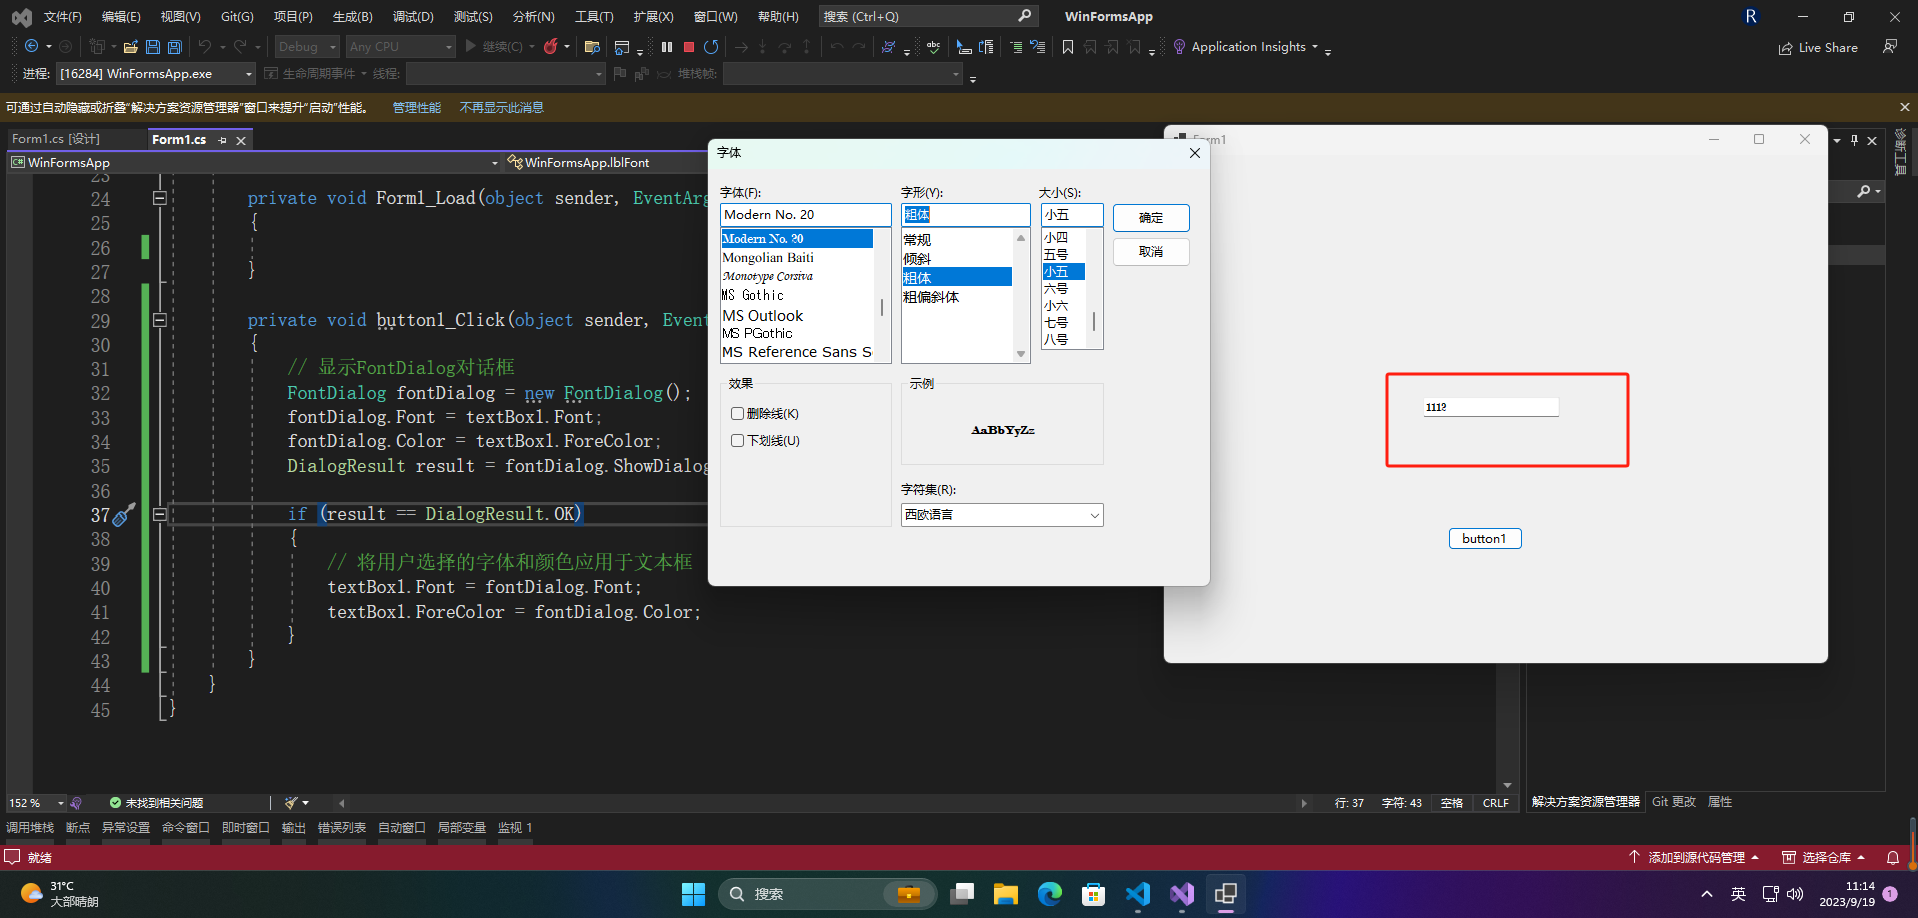This screenshot has width=1918, height=918.
Task: Click the font size list scrollbar
Action: [x=1095, y=288]
